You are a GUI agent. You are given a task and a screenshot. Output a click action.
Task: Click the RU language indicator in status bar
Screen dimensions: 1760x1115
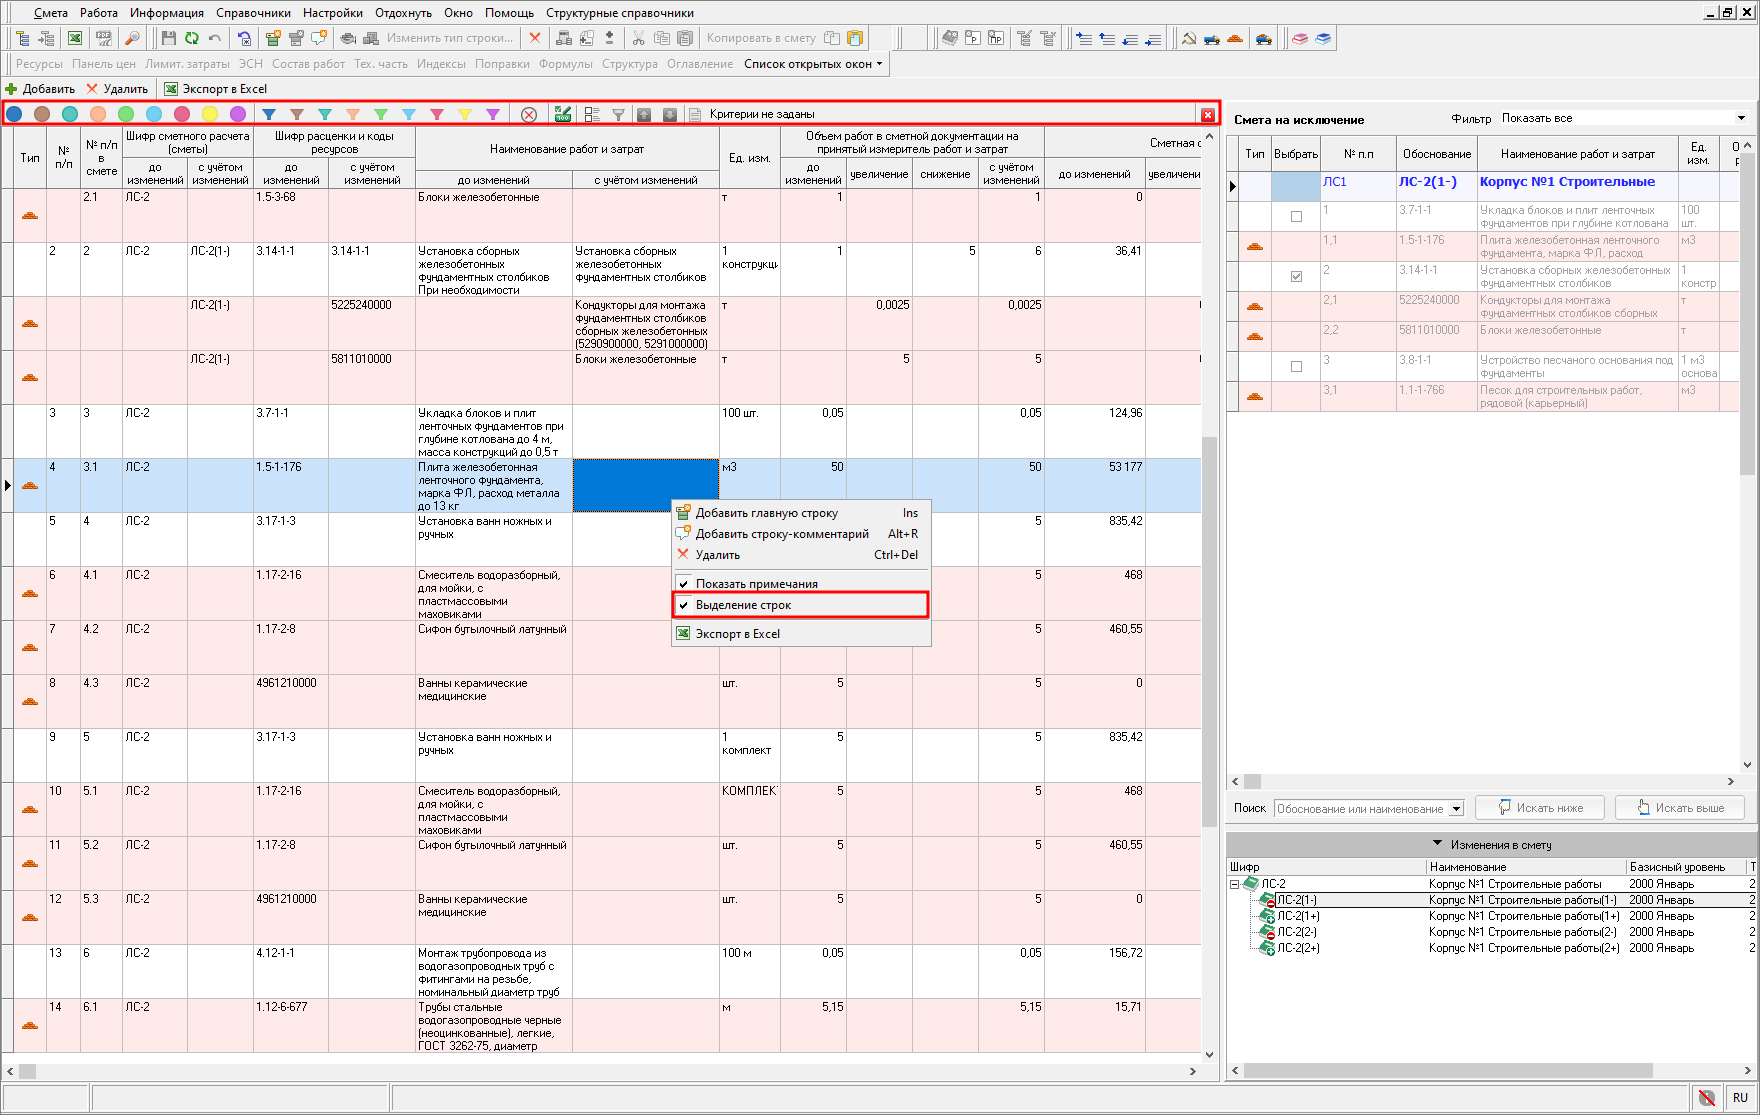pyautogui.click(x=1741, y=1098)
